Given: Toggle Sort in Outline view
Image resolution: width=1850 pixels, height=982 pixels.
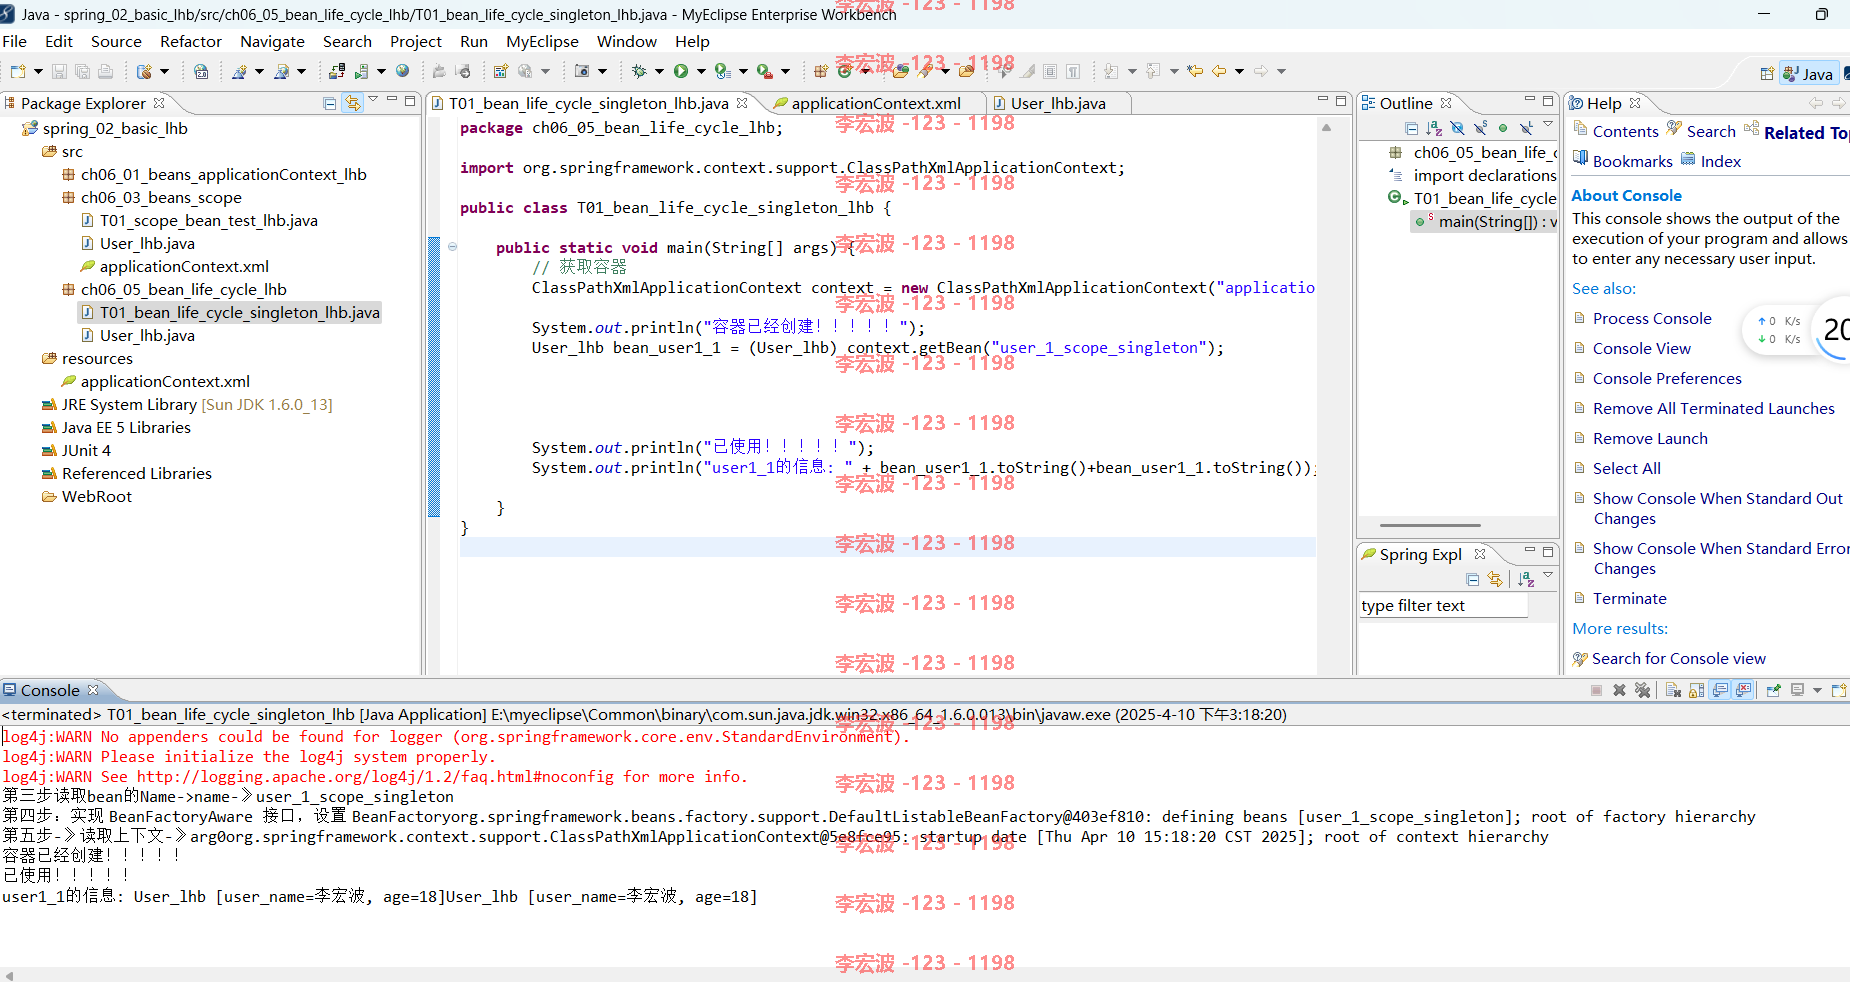Looking at the screenshot, I should (x=1434, y=128).
